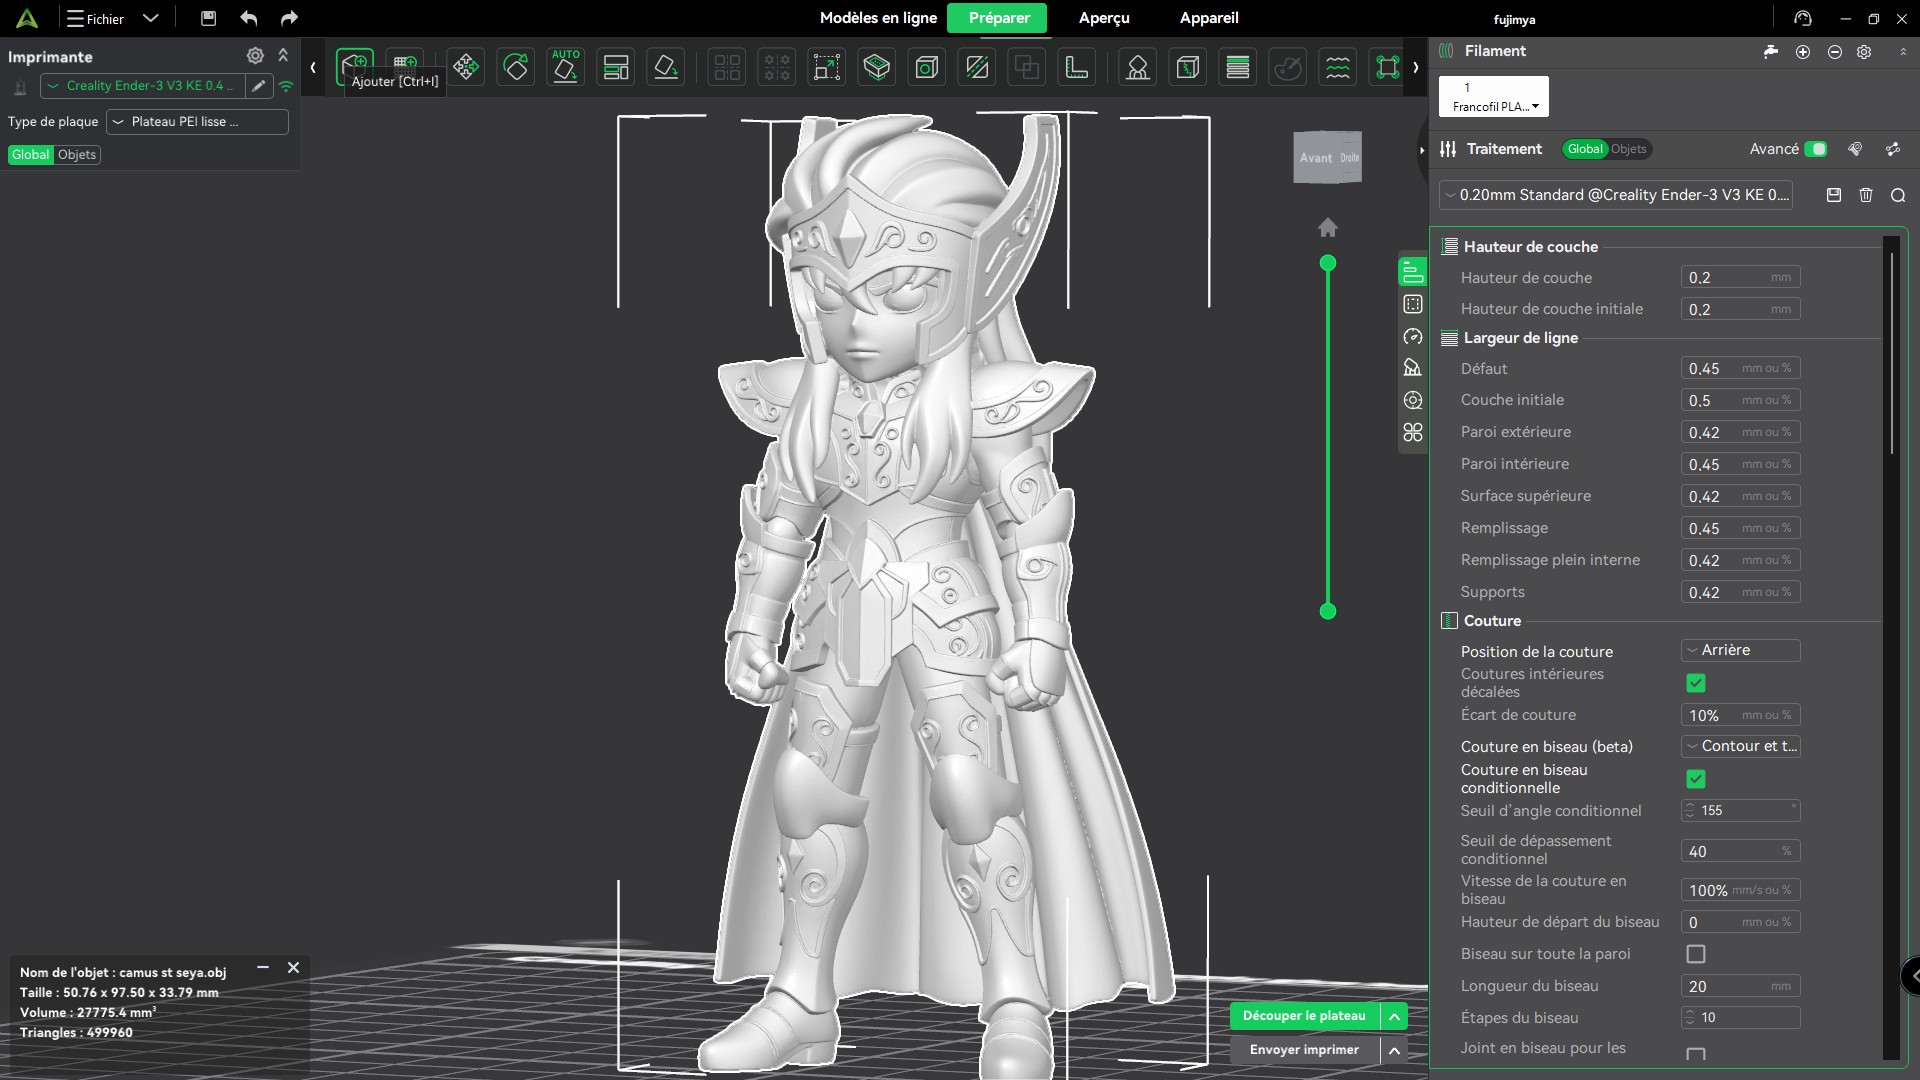Open printer settings gear in Imprimante panel
1920x1080 pixels.
(255, 56)
